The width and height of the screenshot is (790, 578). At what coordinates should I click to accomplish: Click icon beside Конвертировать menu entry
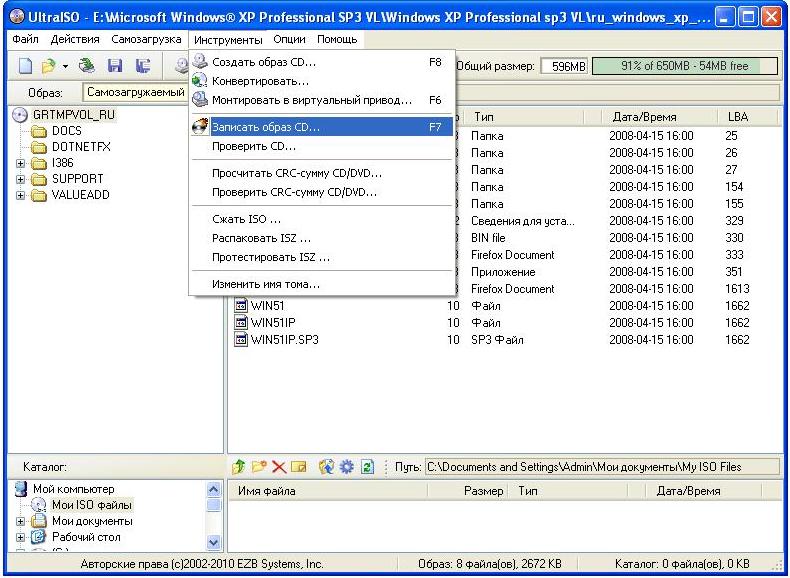click(200, 81)
